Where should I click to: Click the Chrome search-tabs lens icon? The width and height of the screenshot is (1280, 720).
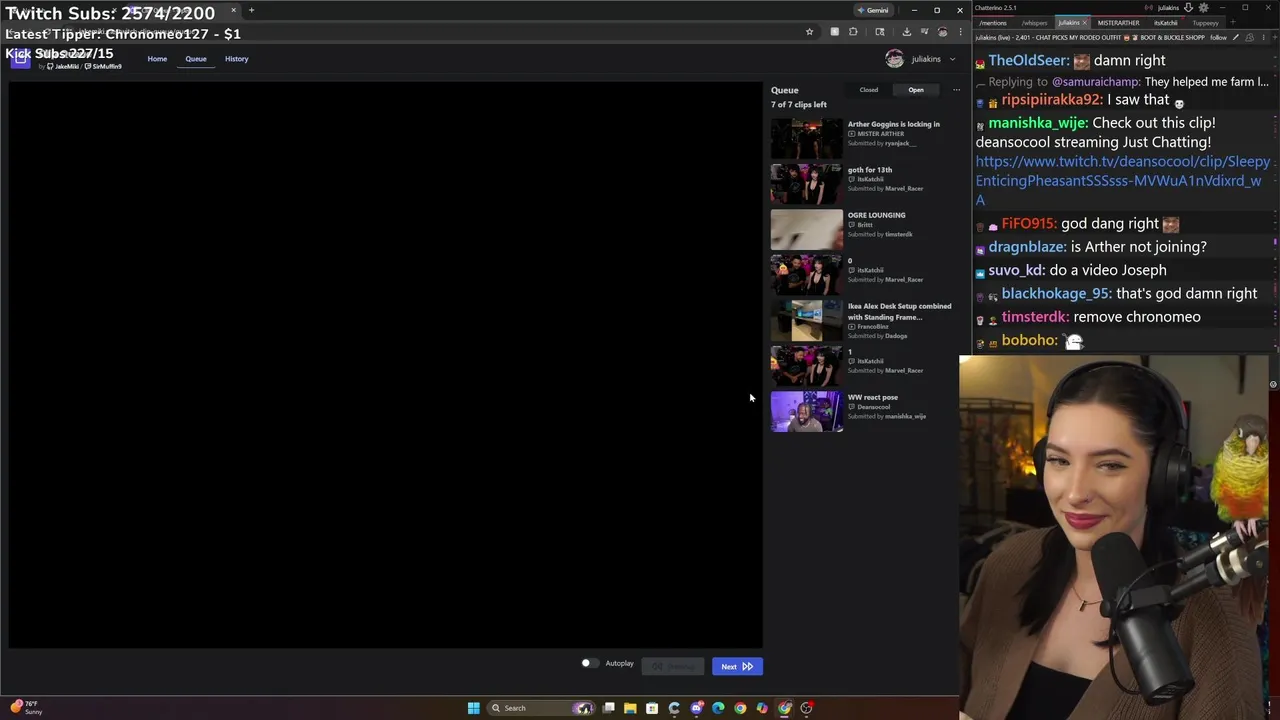pos(880,32)
